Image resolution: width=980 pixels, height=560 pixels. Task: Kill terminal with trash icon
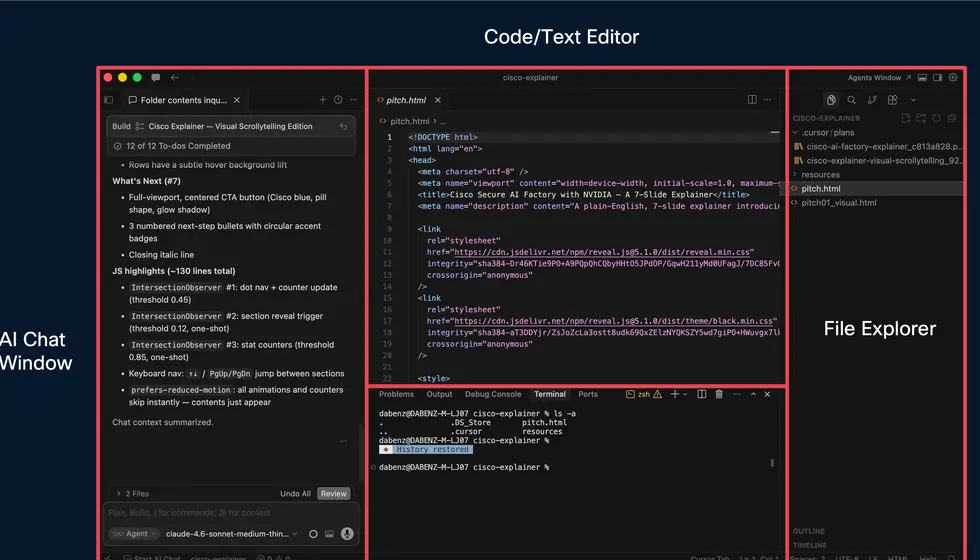pyautogui.click(x=719, y=394)
